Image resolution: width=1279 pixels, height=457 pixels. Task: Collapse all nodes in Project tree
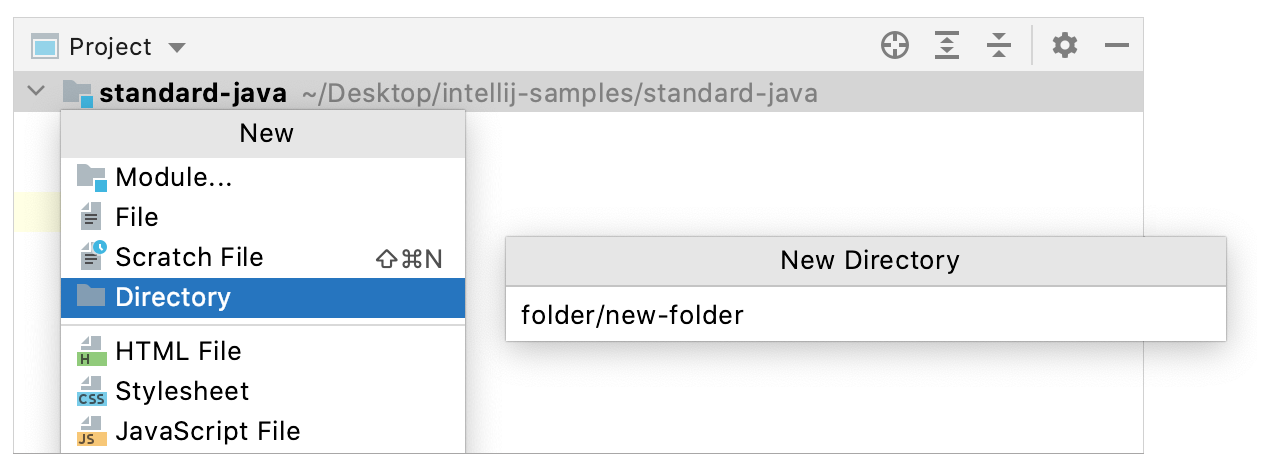(998, 45)
